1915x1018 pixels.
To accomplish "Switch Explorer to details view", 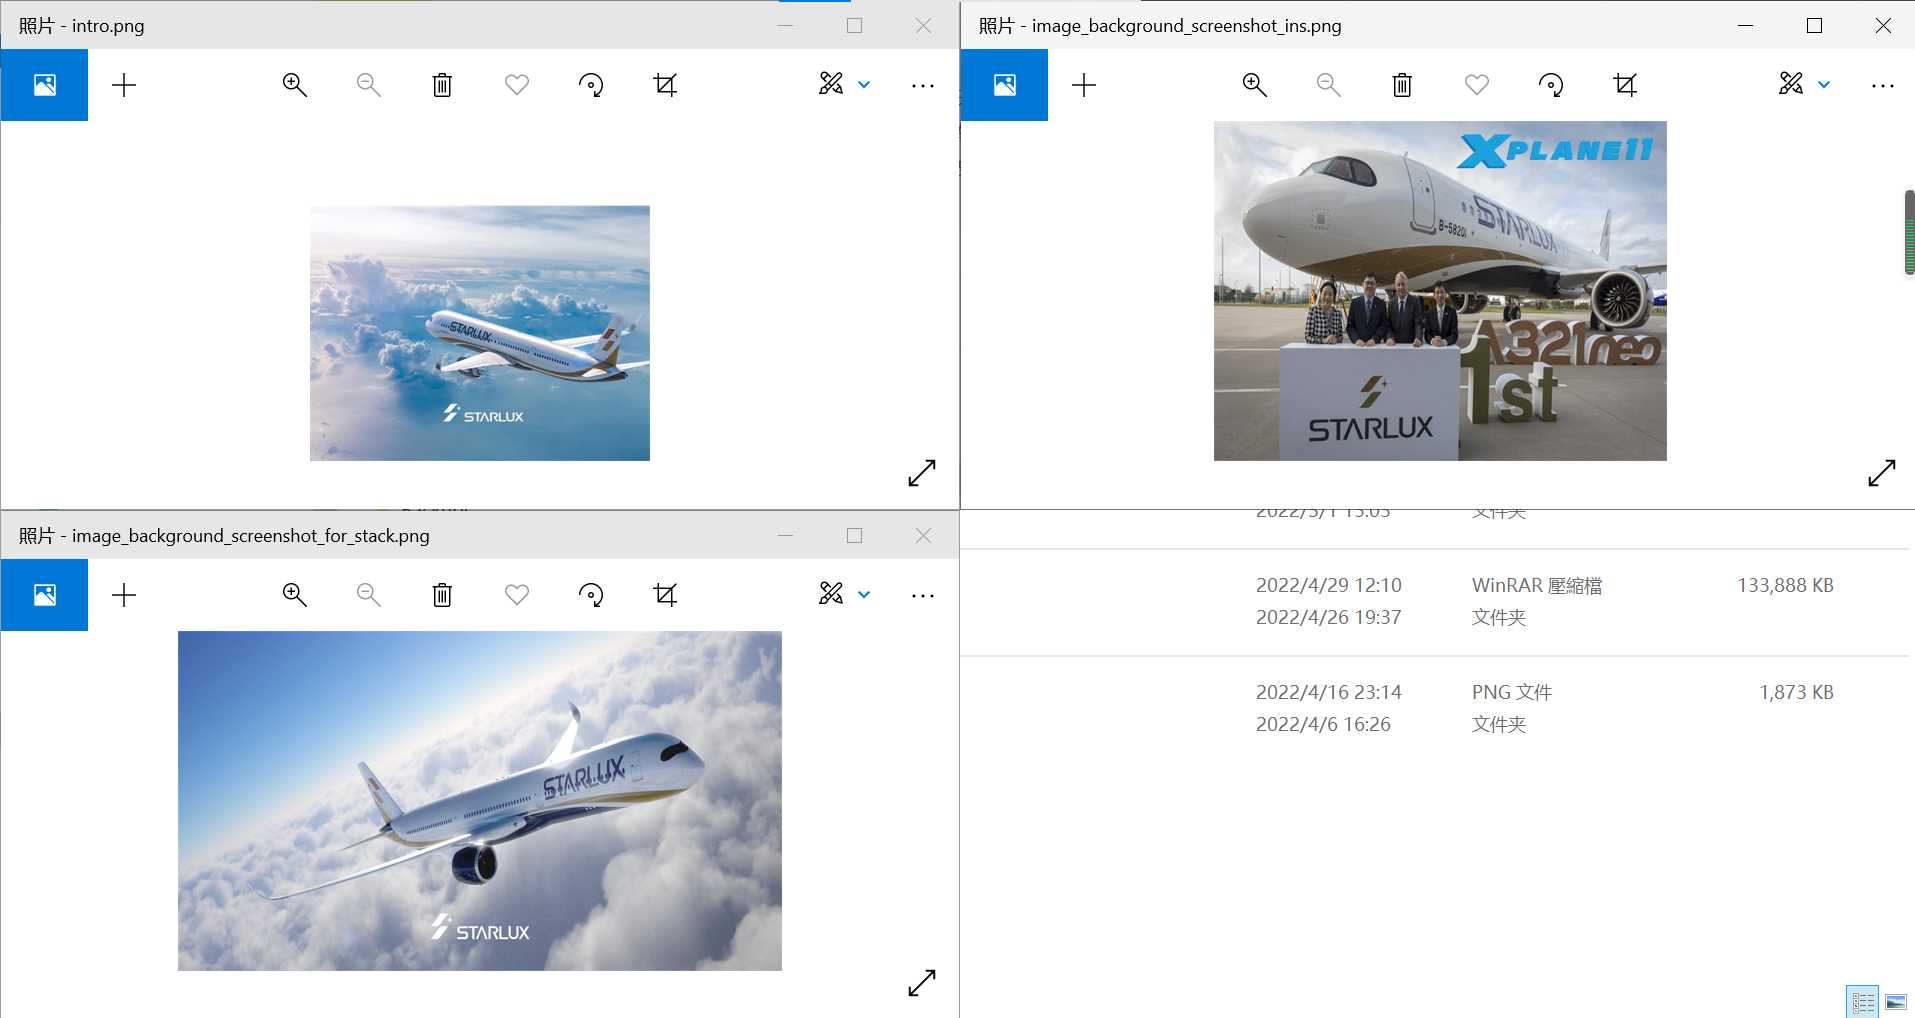I will pos(1863,1001).
